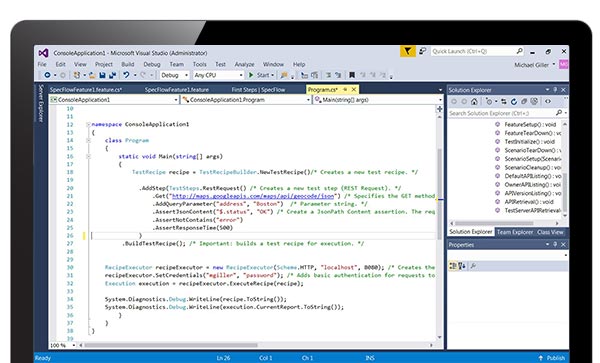The height and width of the screenshot is (363, 600).
Task: Click Sync with Active Document icon
Action: [504, 101]
